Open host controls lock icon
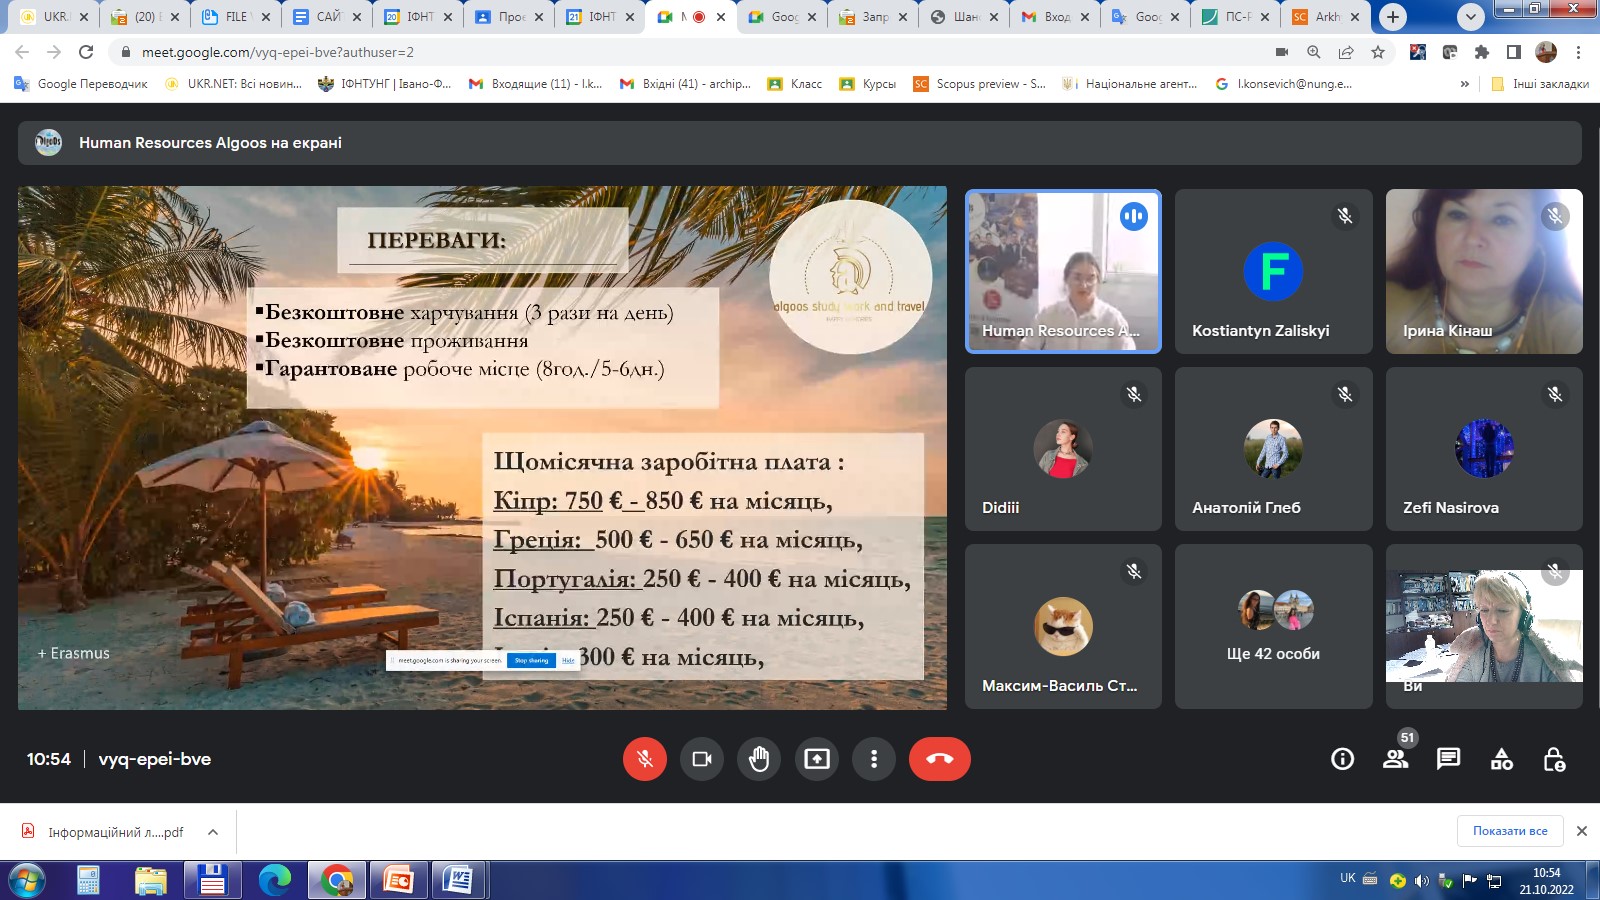Image resolution: width=1600 pixels, height=900 pixels. click(1554, 759)
